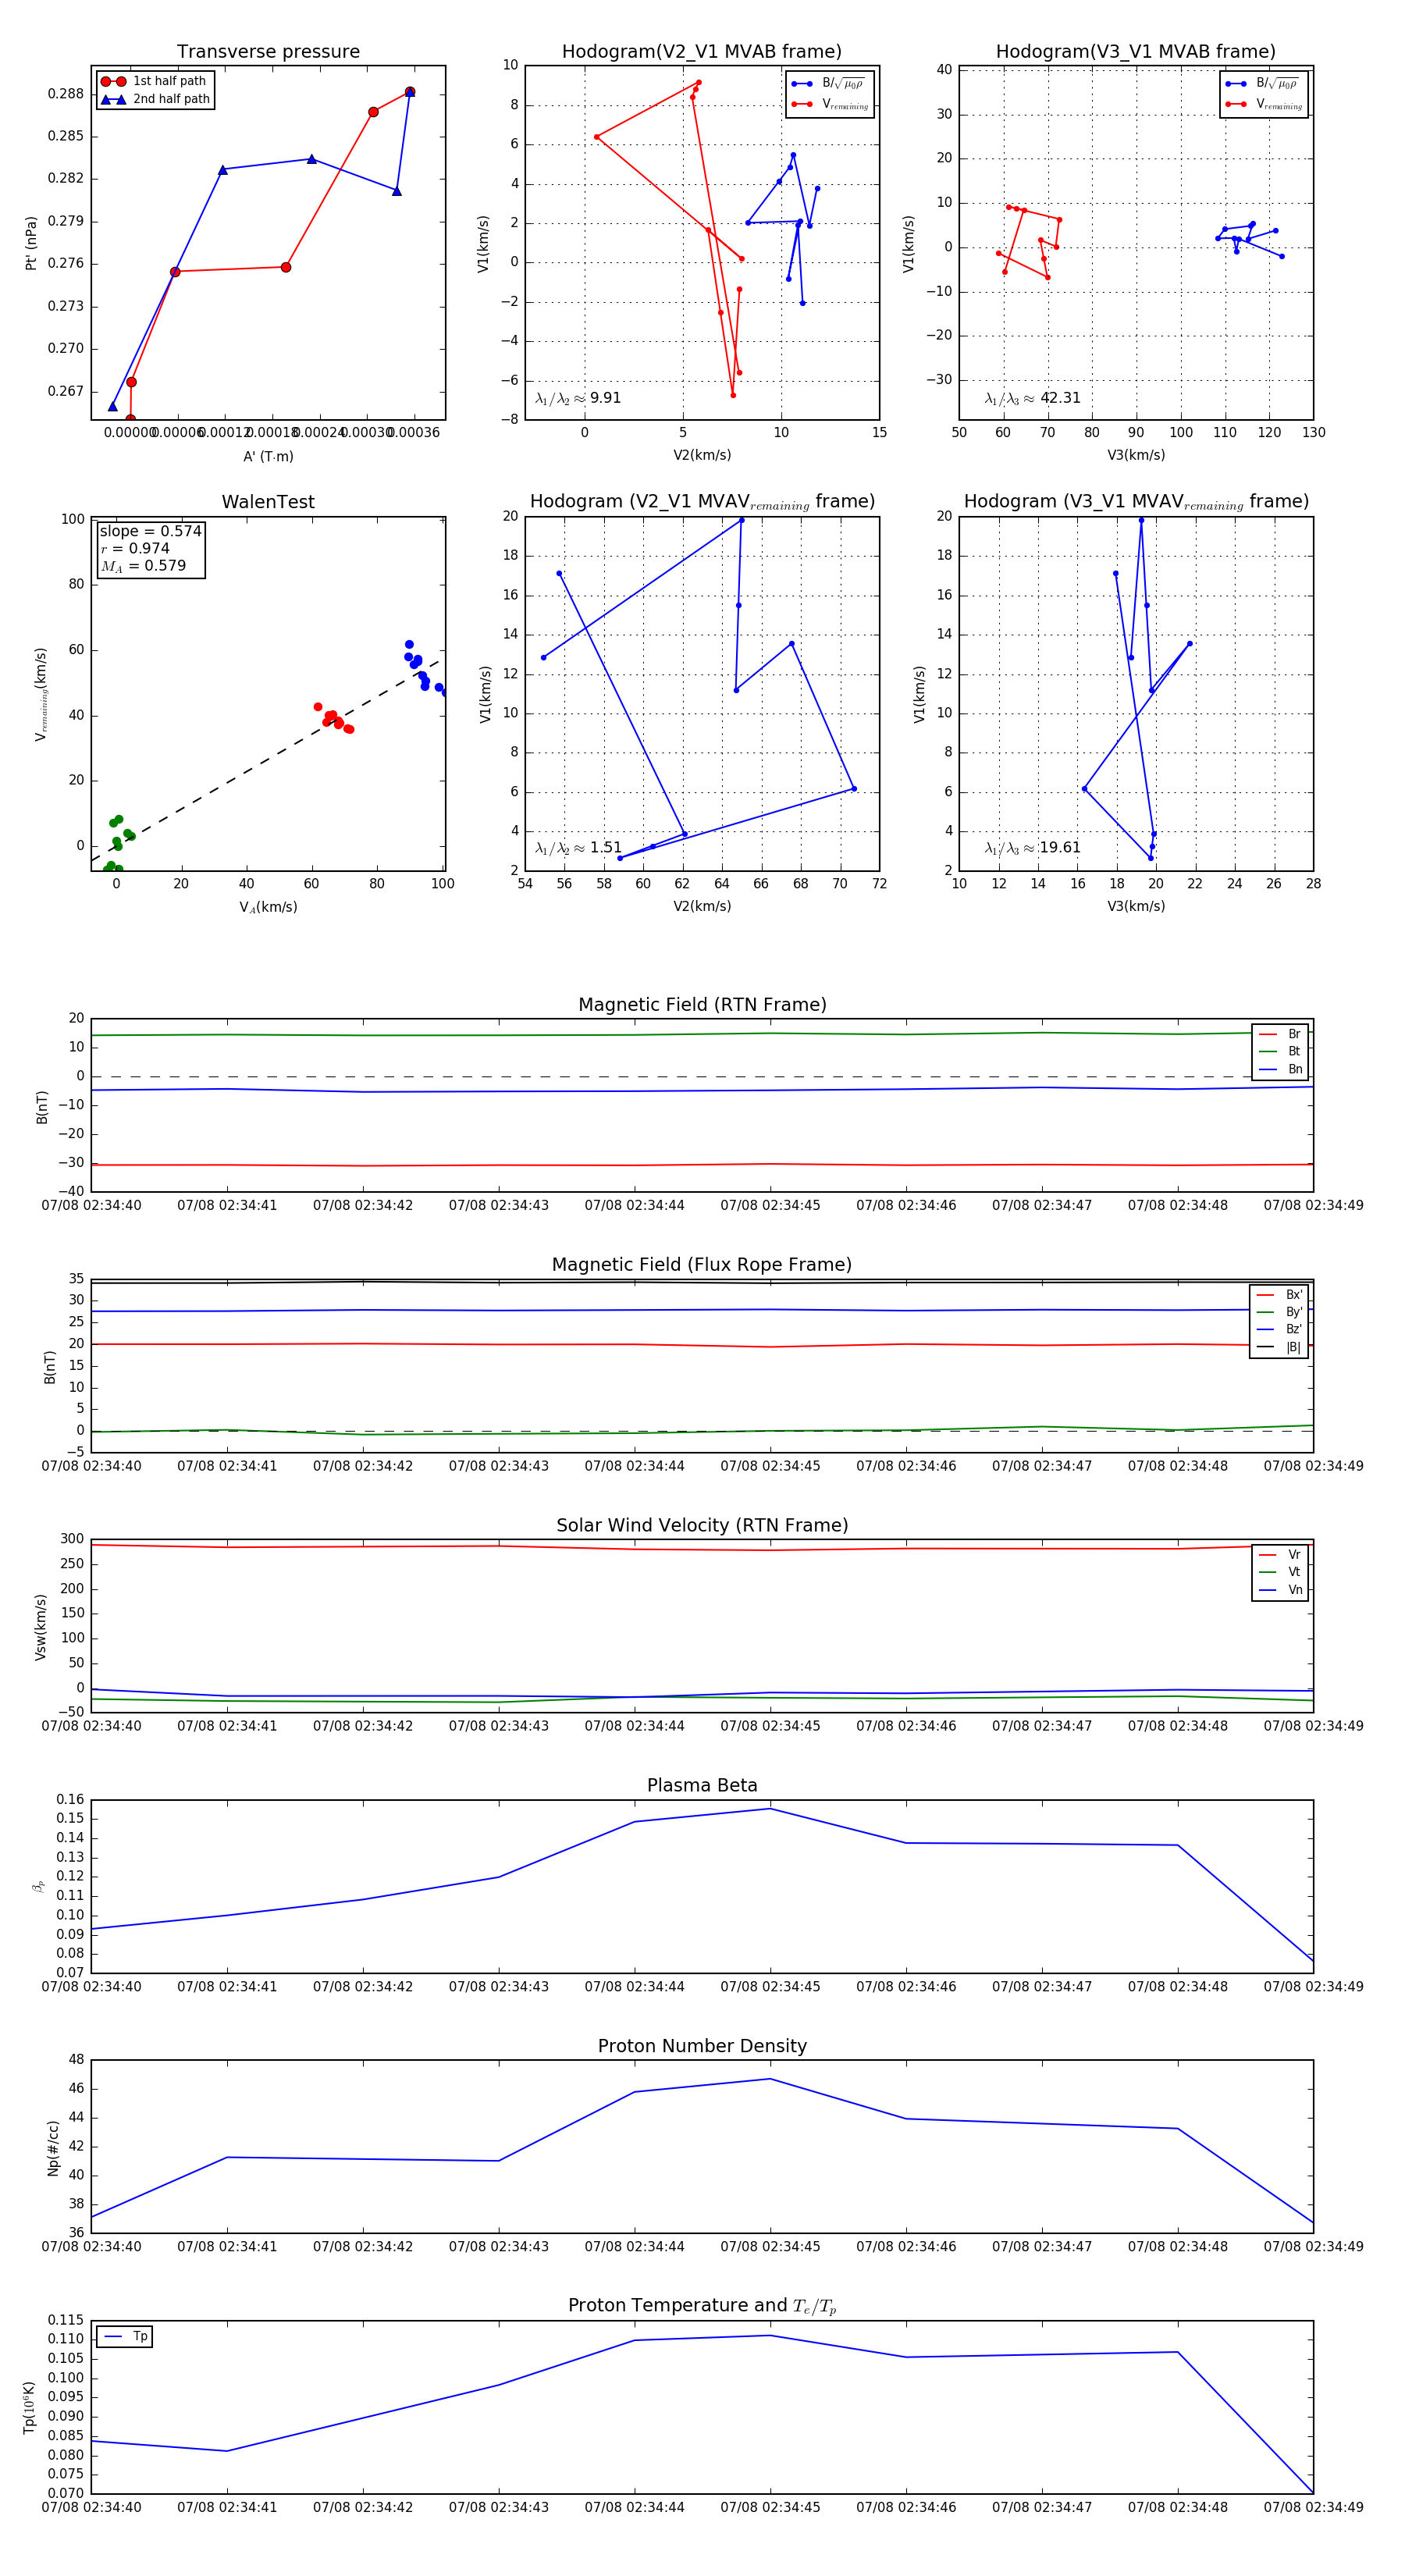Click the Magnetic Field (RTN Frame) title

pos(702,1005)
